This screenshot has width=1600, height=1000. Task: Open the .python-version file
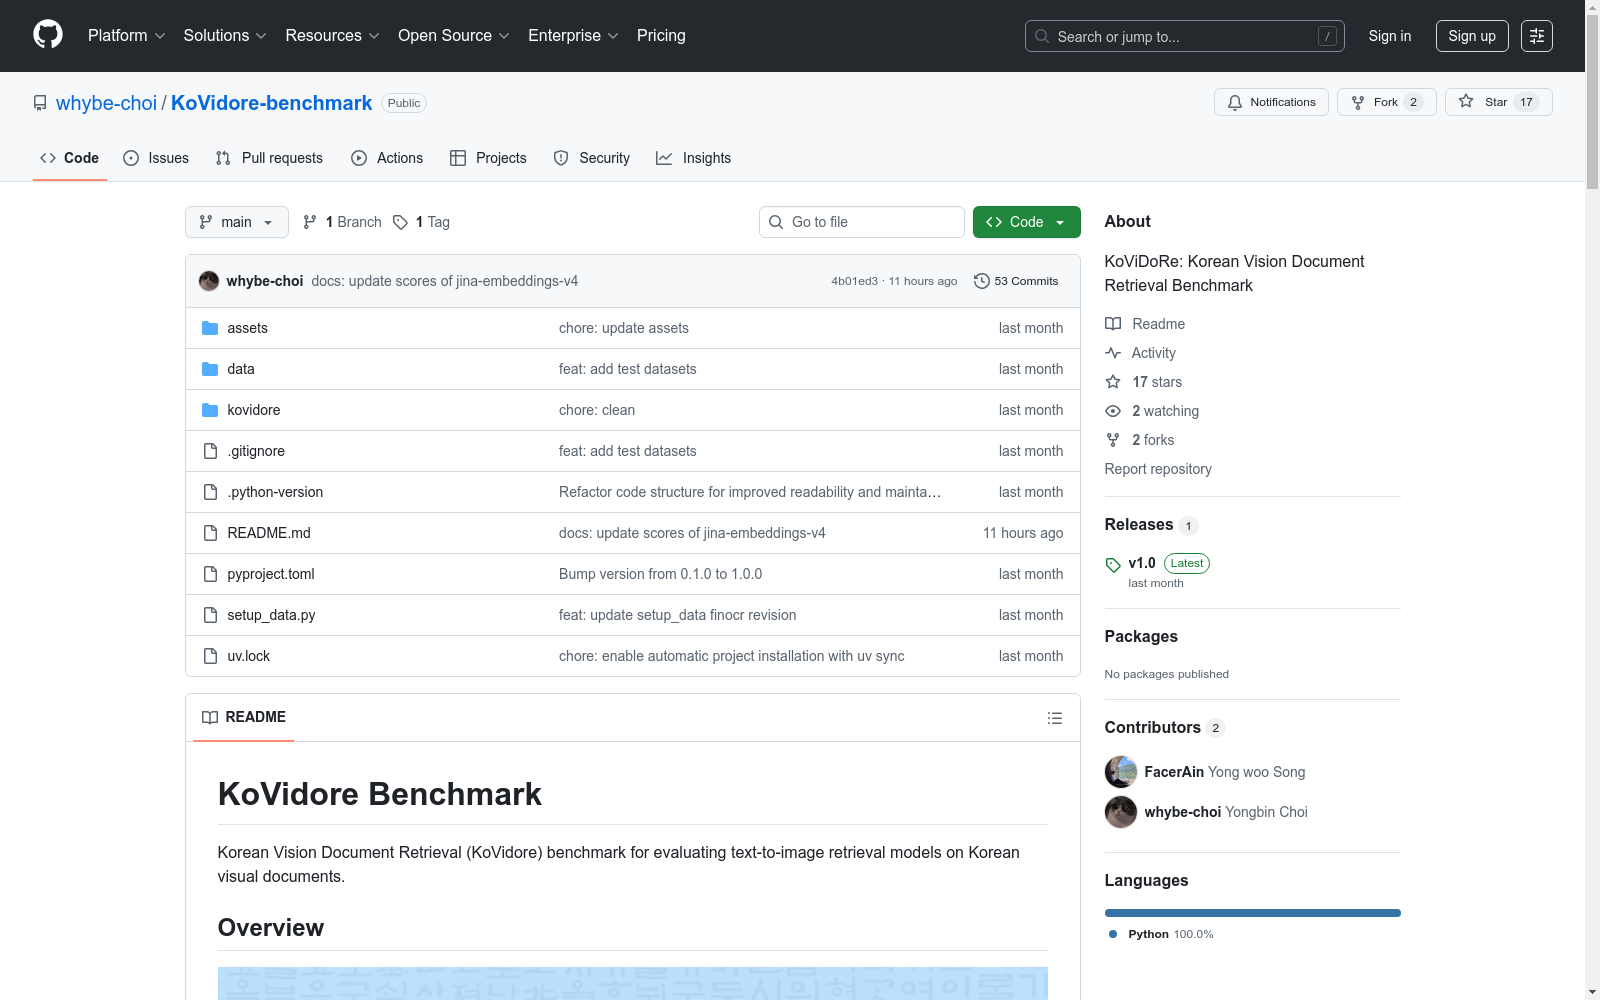[x=275, y=492]
